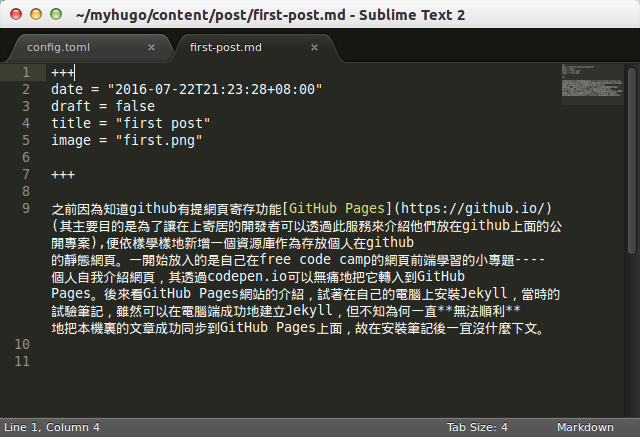Viewport: 640px width, 437px height.
Task: Click the Line 1, Column 4 status text
Action: click(52, 427)
